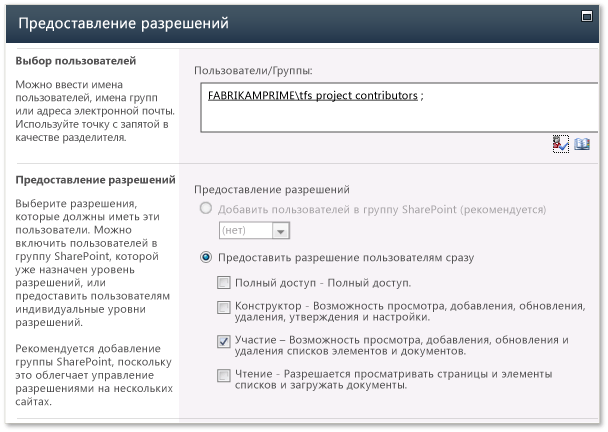Select the Предоставить разрешение пользователям сразу radio button

206,257
